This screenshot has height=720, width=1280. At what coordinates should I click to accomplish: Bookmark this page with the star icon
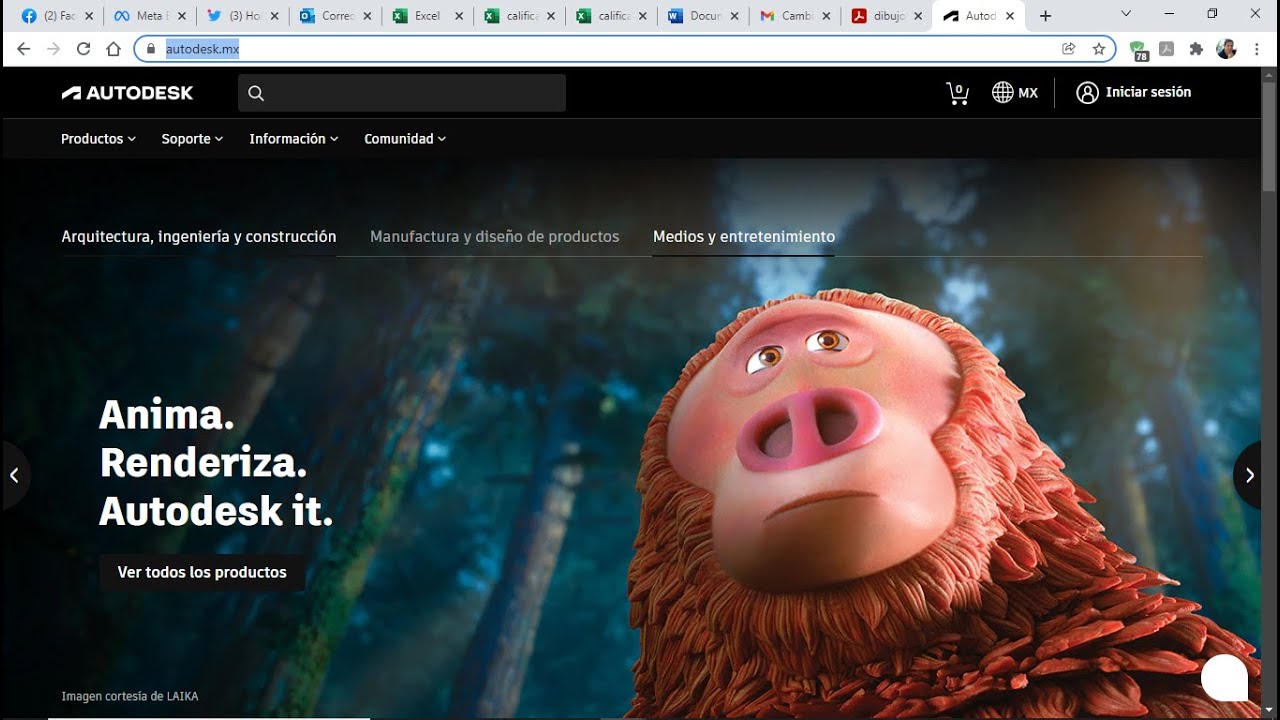point(1099,49)
